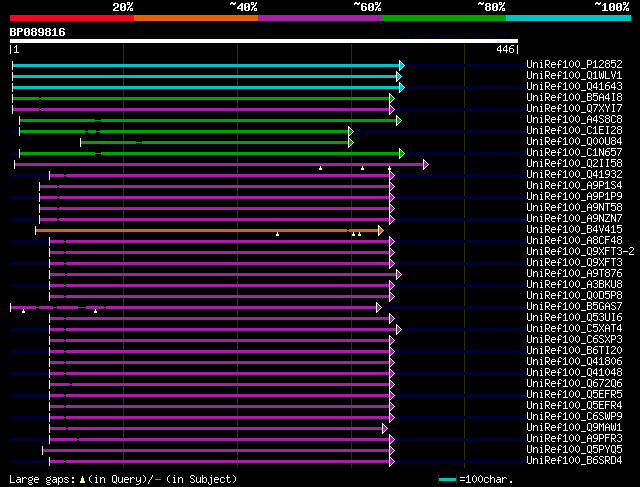Click the first yellow gap marker under B5GAS7
Image resolution: width=640 pixels, height=487 pixels.
pos(24,311)
